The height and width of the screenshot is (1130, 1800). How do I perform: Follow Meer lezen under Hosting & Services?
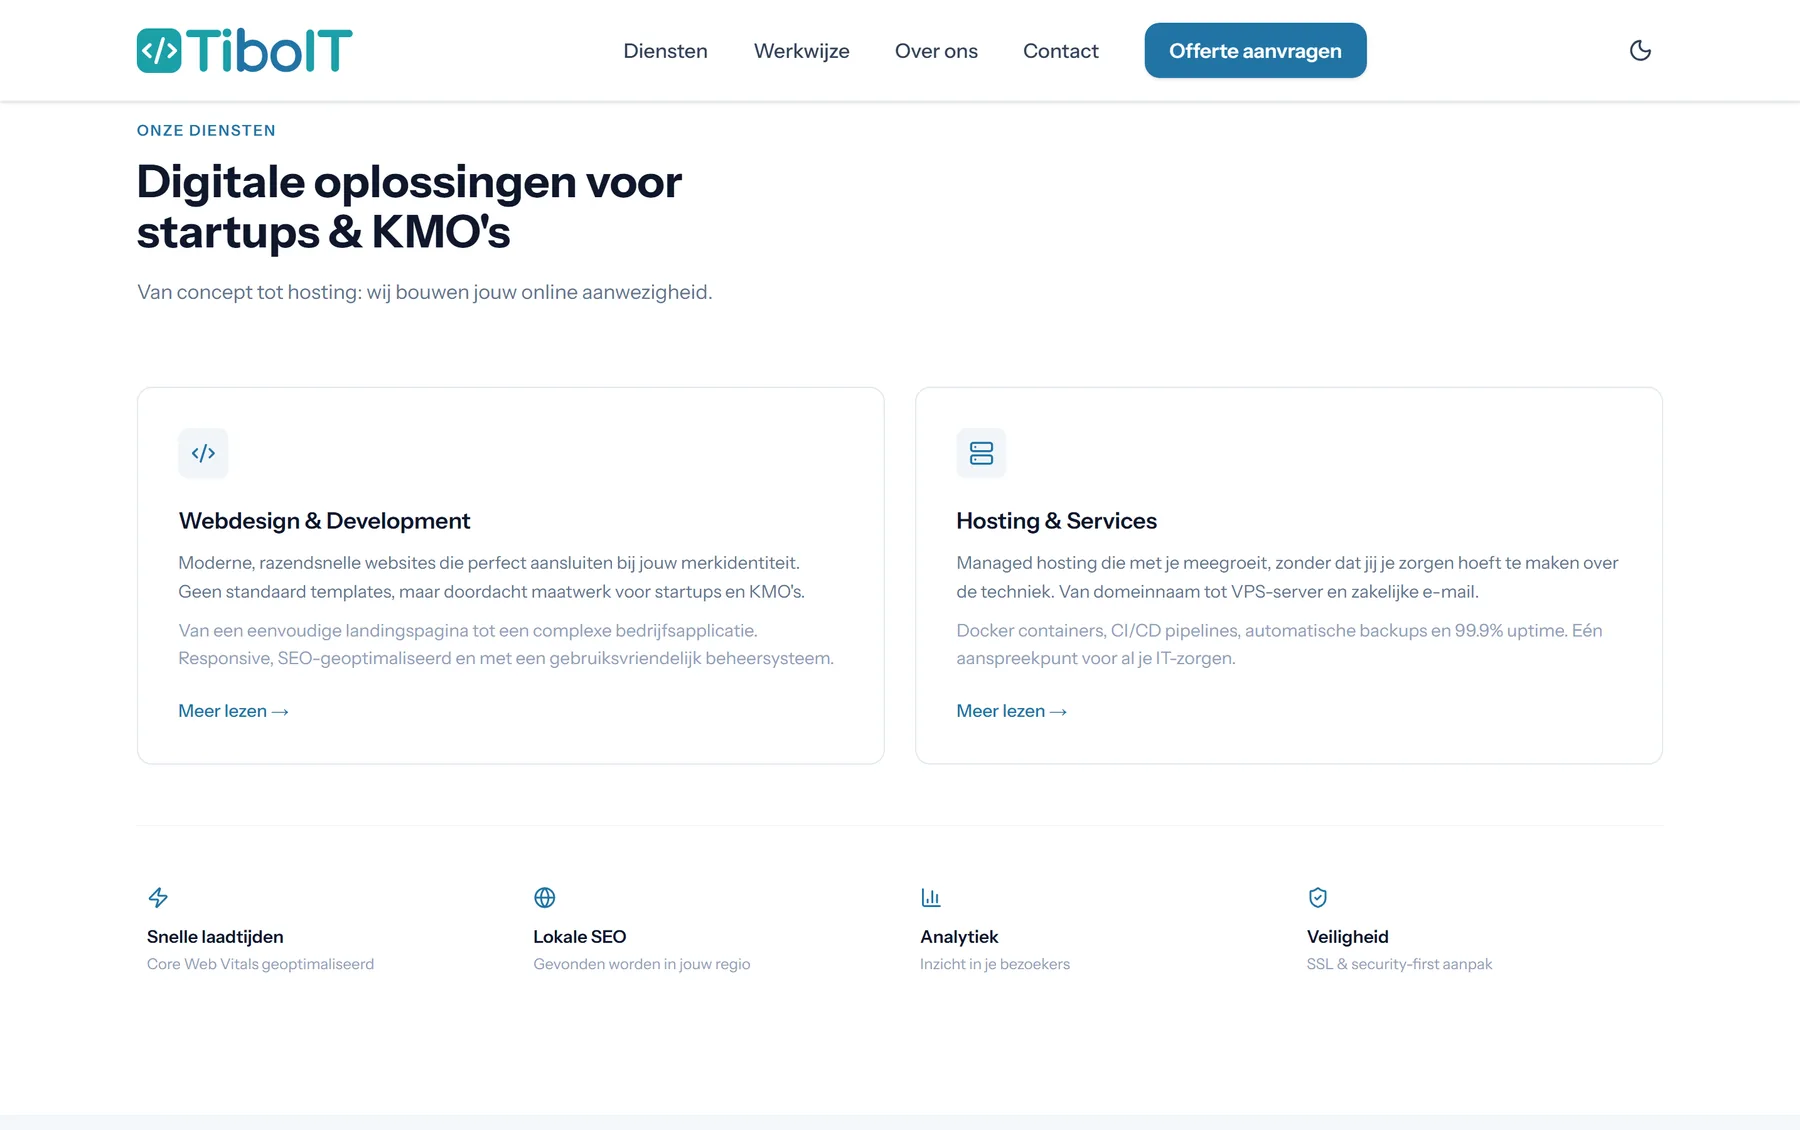1011,711
